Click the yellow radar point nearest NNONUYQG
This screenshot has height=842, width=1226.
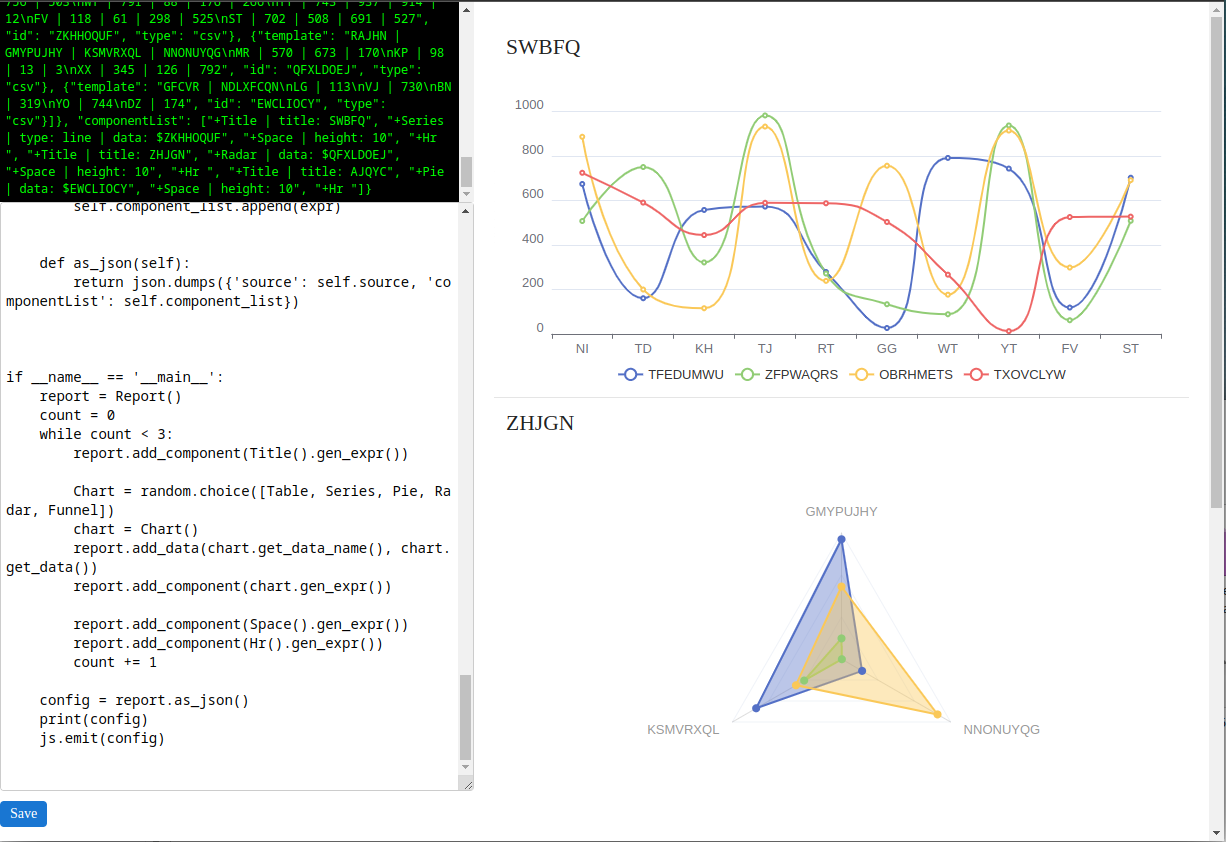point(937,714)
